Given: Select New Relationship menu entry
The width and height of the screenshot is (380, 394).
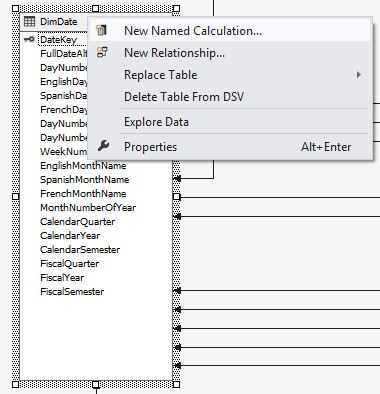Looking at the screenshot, I should click(230, 53).
